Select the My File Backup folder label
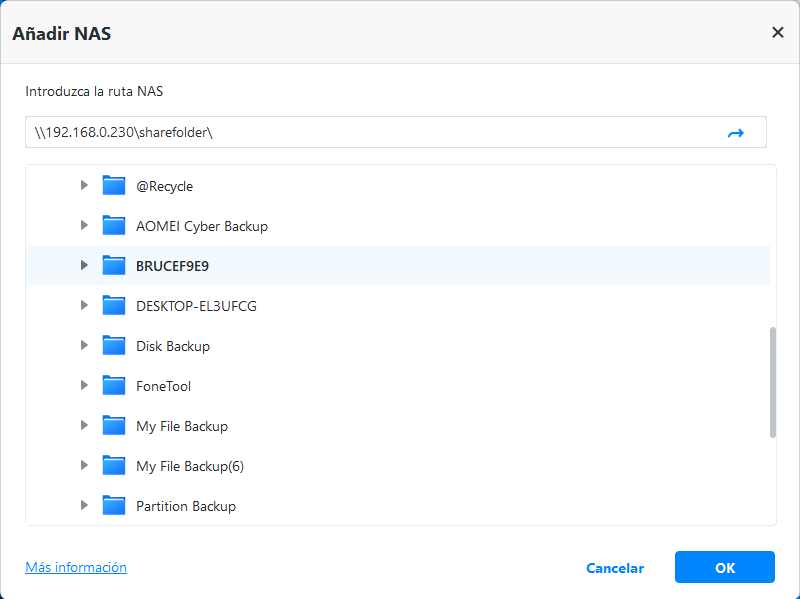800x599 pixels. point(182,426)
